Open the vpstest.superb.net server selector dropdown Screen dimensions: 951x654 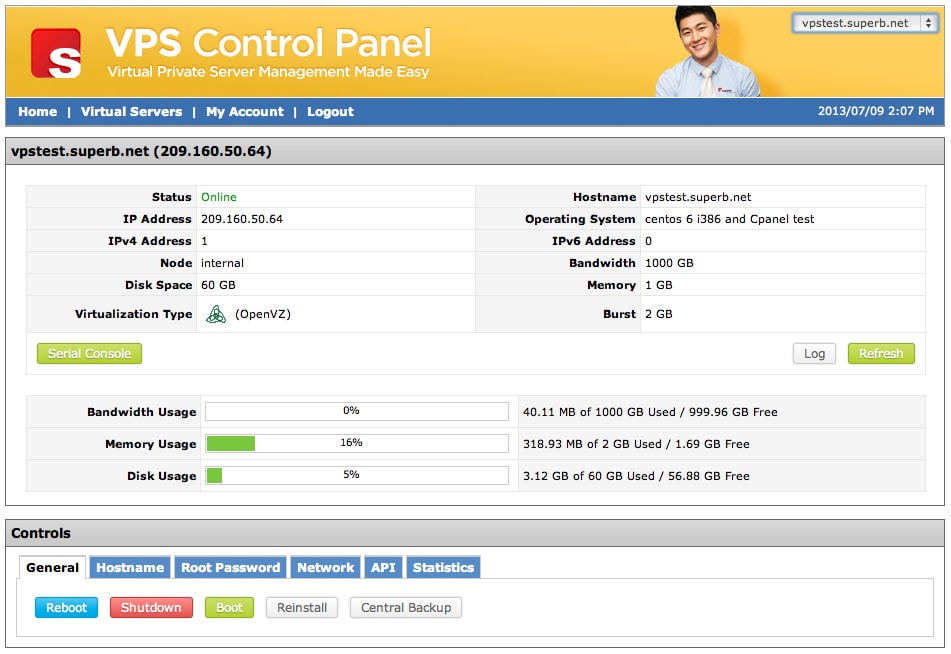pos(865,23)
